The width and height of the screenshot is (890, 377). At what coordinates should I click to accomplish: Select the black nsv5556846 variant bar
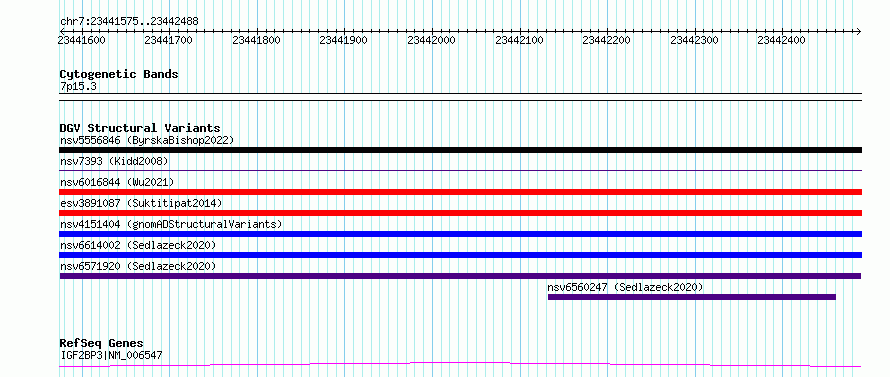point(460,150)
